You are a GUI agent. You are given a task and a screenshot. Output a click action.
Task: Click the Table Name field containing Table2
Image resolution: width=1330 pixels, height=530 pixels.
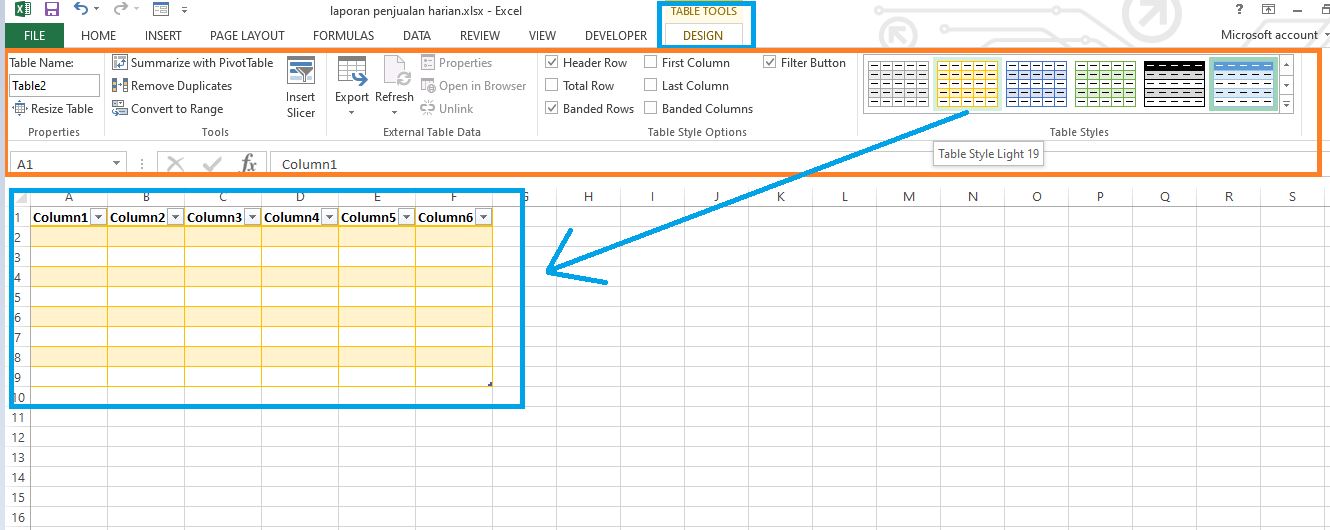[x=55, y=86]
